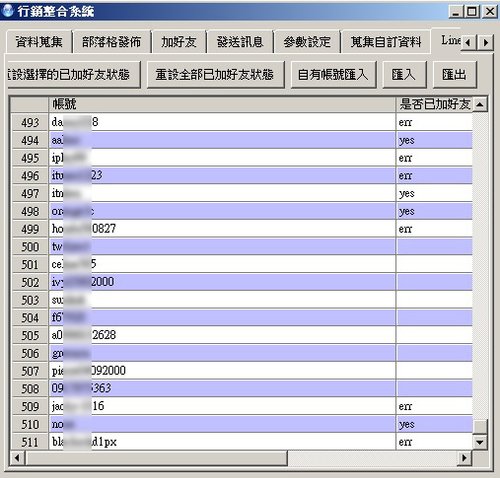Click the err status in row 495

[x=434, y=158]
